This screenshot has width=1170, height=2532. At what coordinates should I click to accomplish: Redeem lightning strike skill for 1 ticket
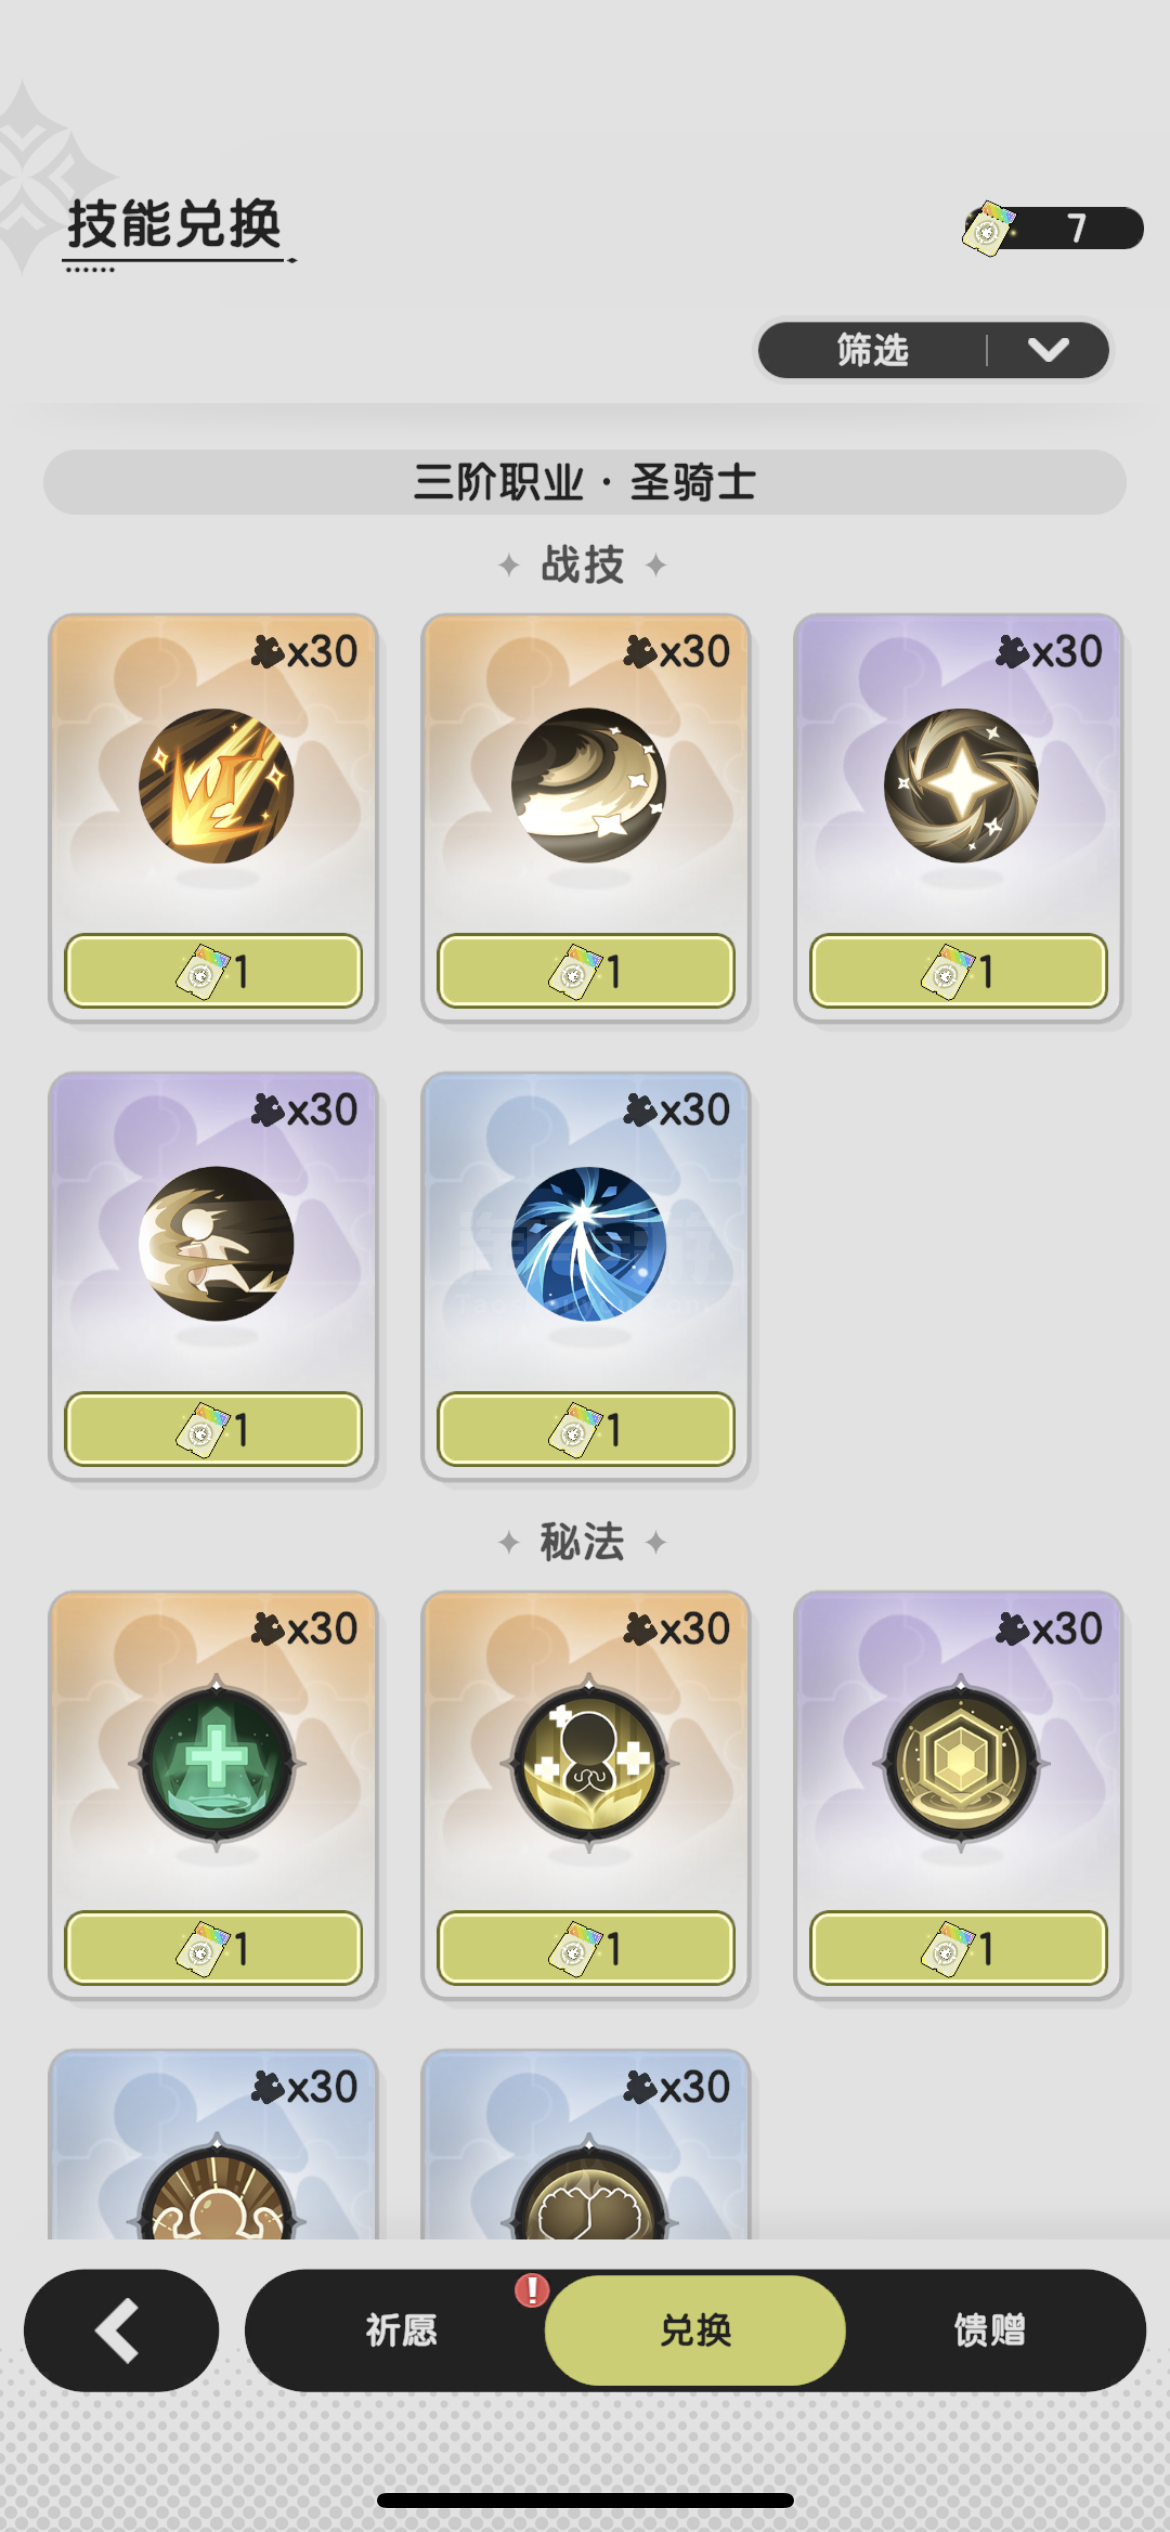pyautogui.click(x=213, y=971)
